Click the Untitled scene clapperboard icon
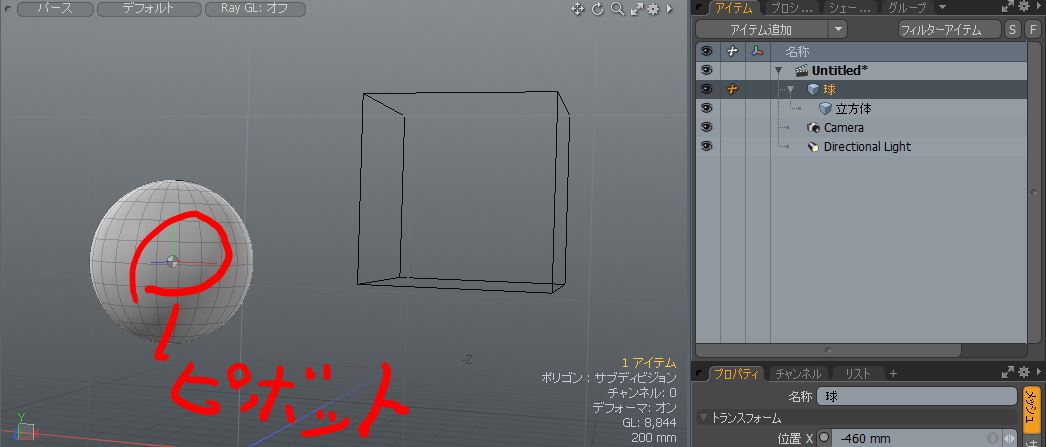The height and width of the screenshot is (447, 1046). pos(801,70)
